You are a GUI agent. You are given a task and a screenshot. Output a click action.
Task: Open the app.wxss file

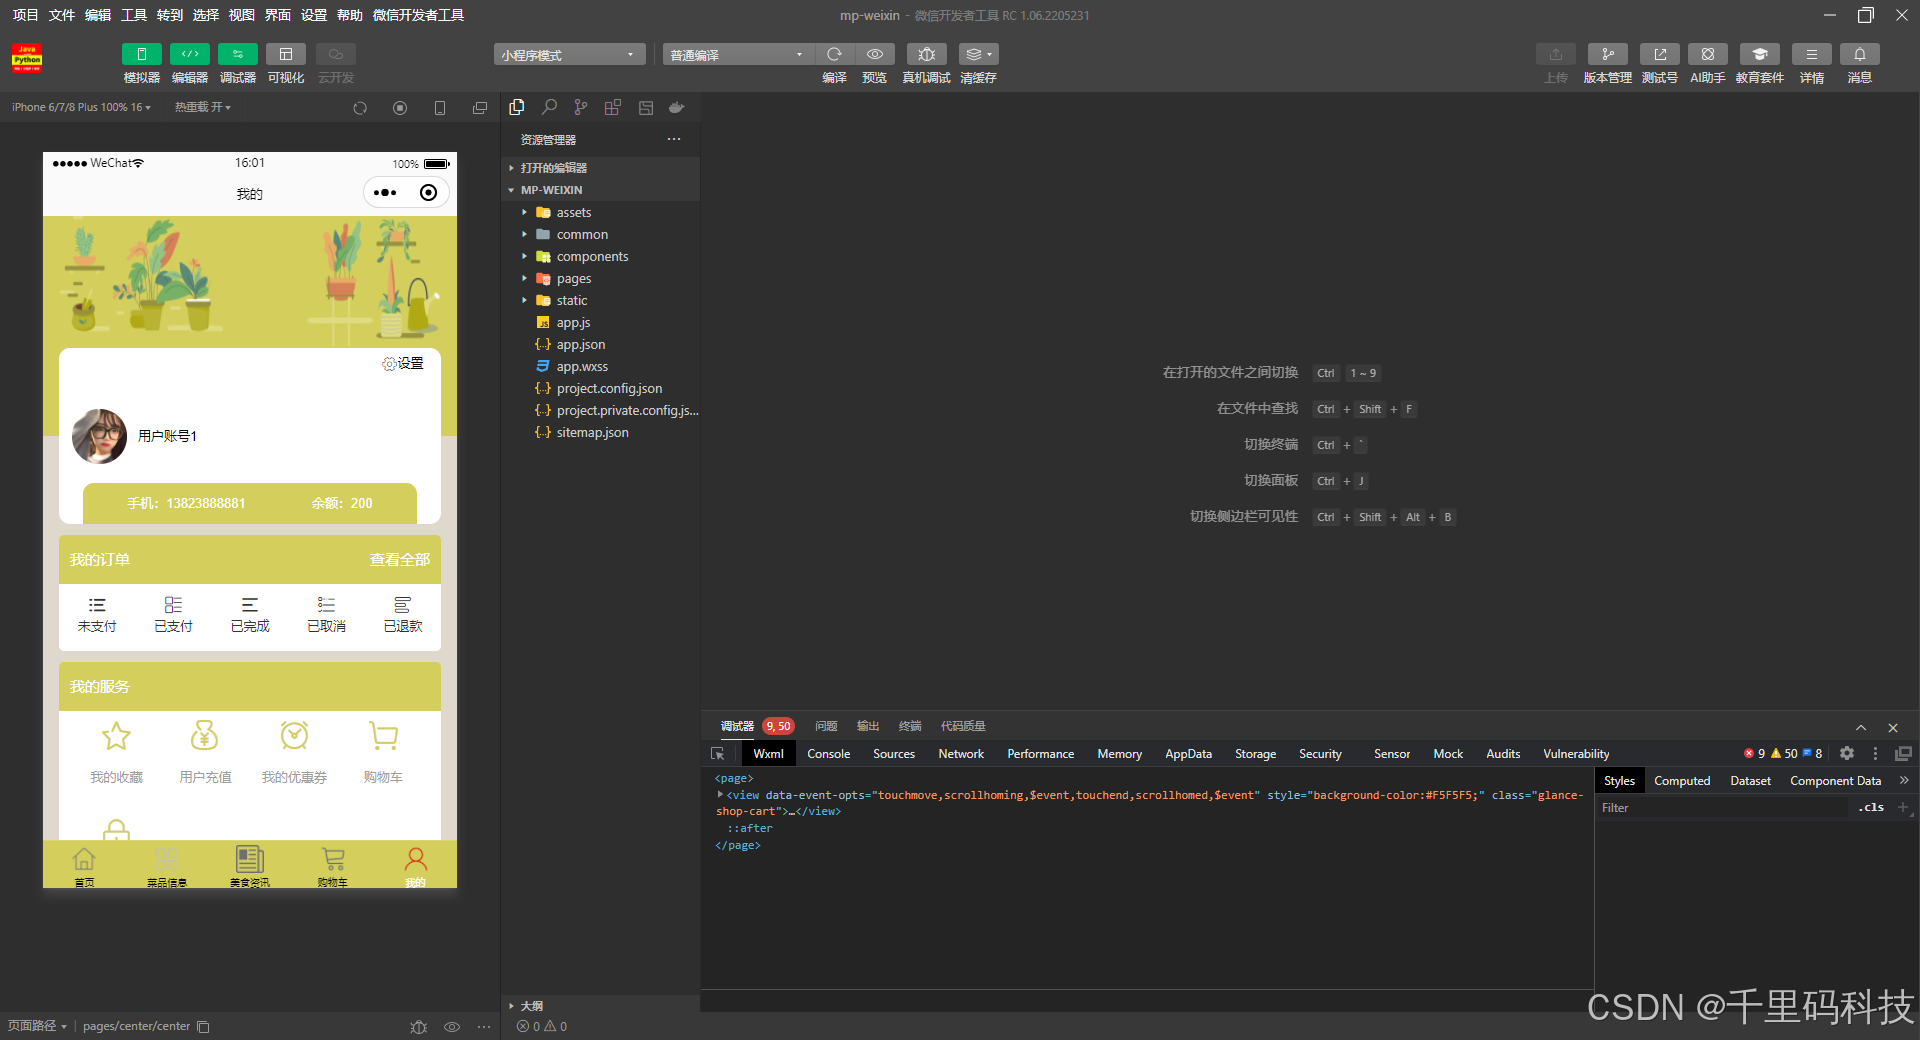click(x=600, y=366)
